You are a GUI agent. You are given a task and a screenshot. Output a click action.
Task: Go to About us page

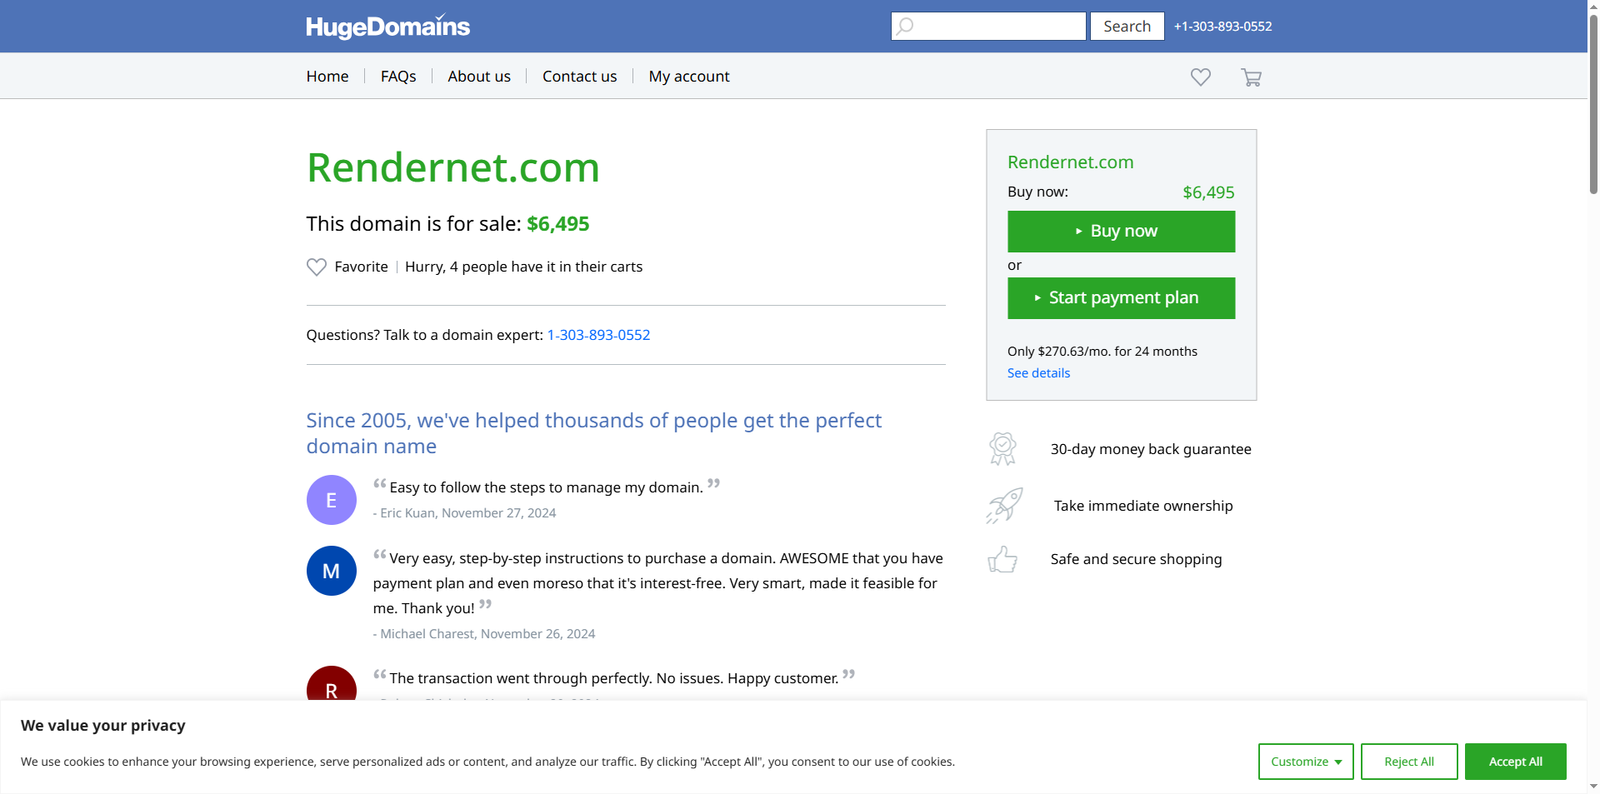click(x=479, y=76)
